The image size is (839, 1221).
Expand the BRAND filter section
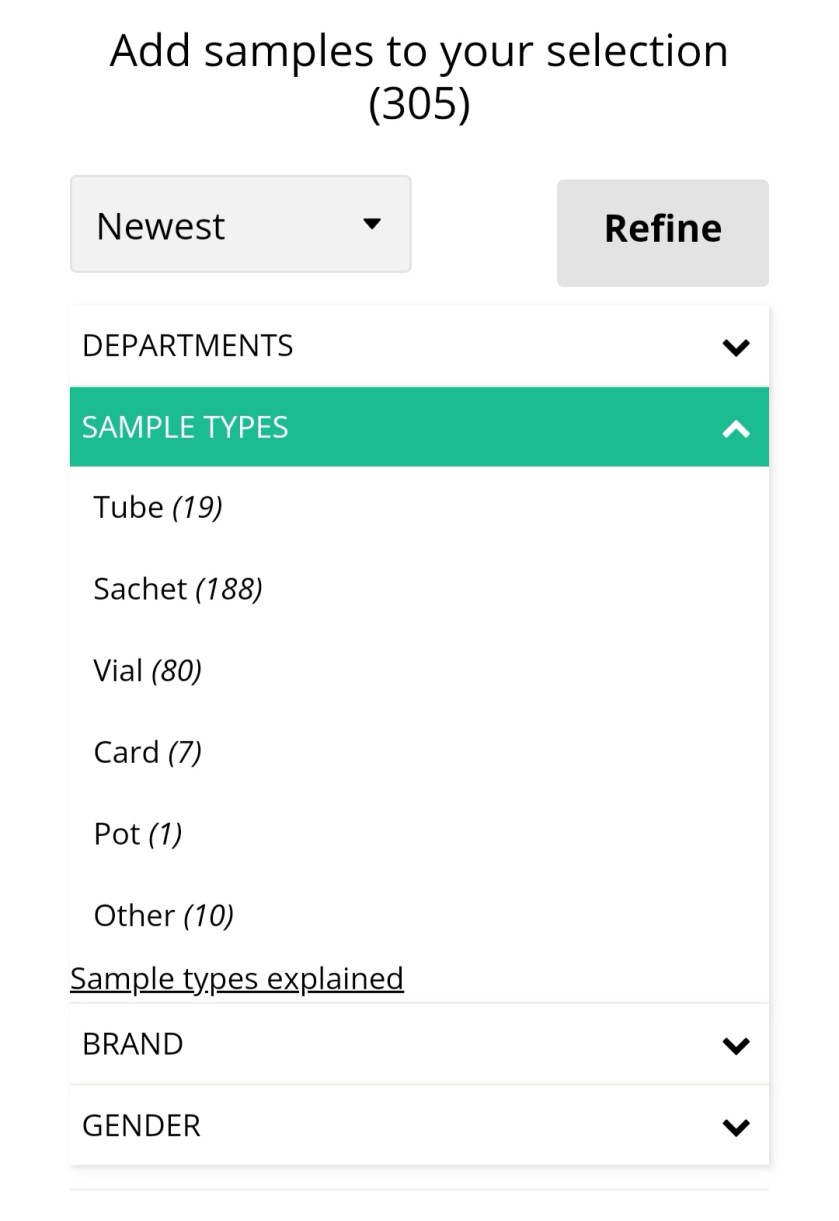click(x=133, y=1044)
